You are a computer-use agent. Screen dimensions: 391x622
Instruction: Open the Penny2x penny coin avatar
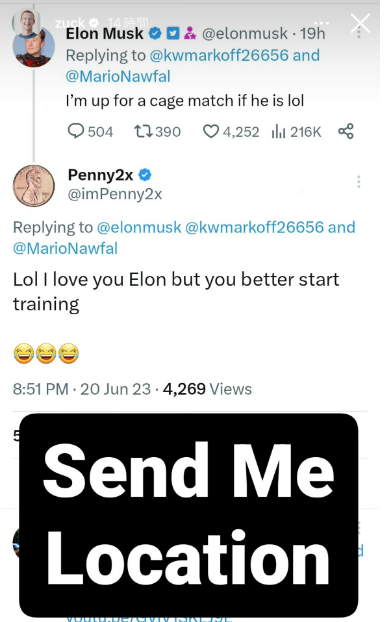tap(34, 186)
